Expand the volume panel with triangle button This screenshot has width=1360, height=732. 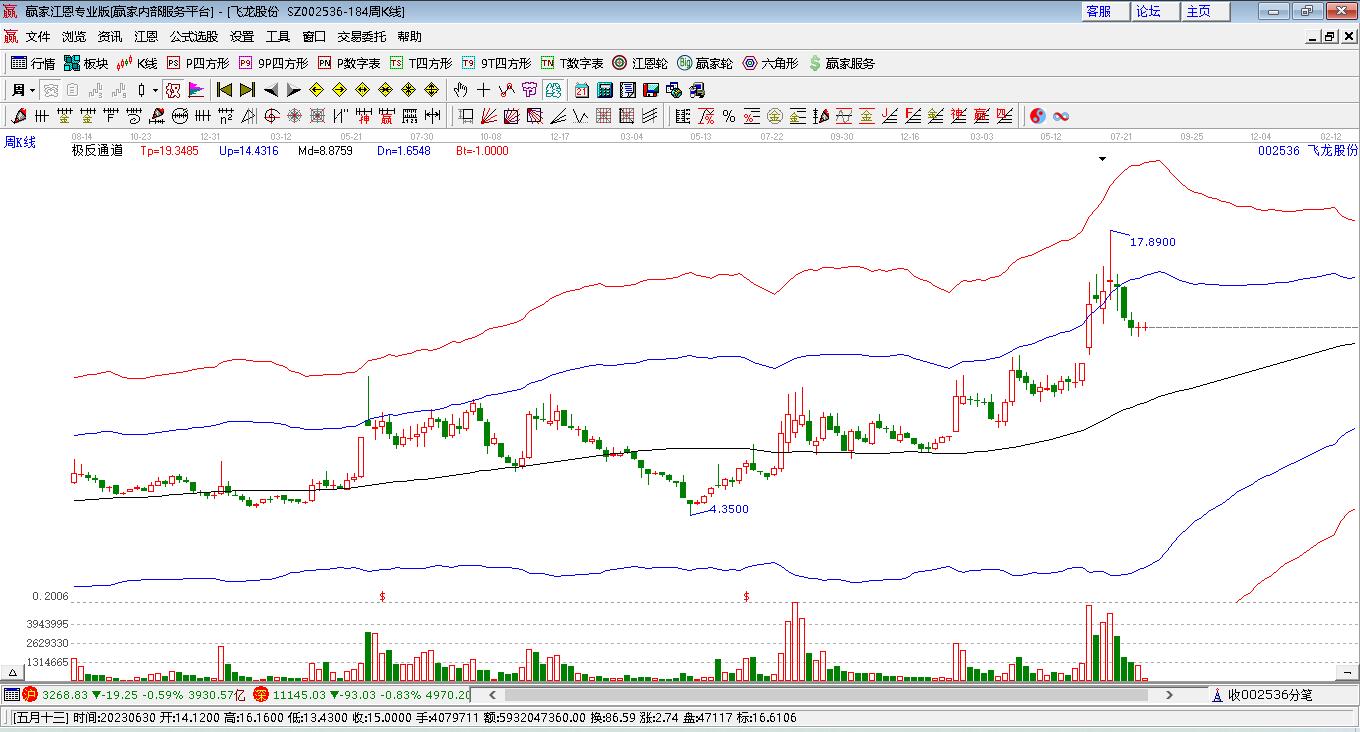coord(14,672)
